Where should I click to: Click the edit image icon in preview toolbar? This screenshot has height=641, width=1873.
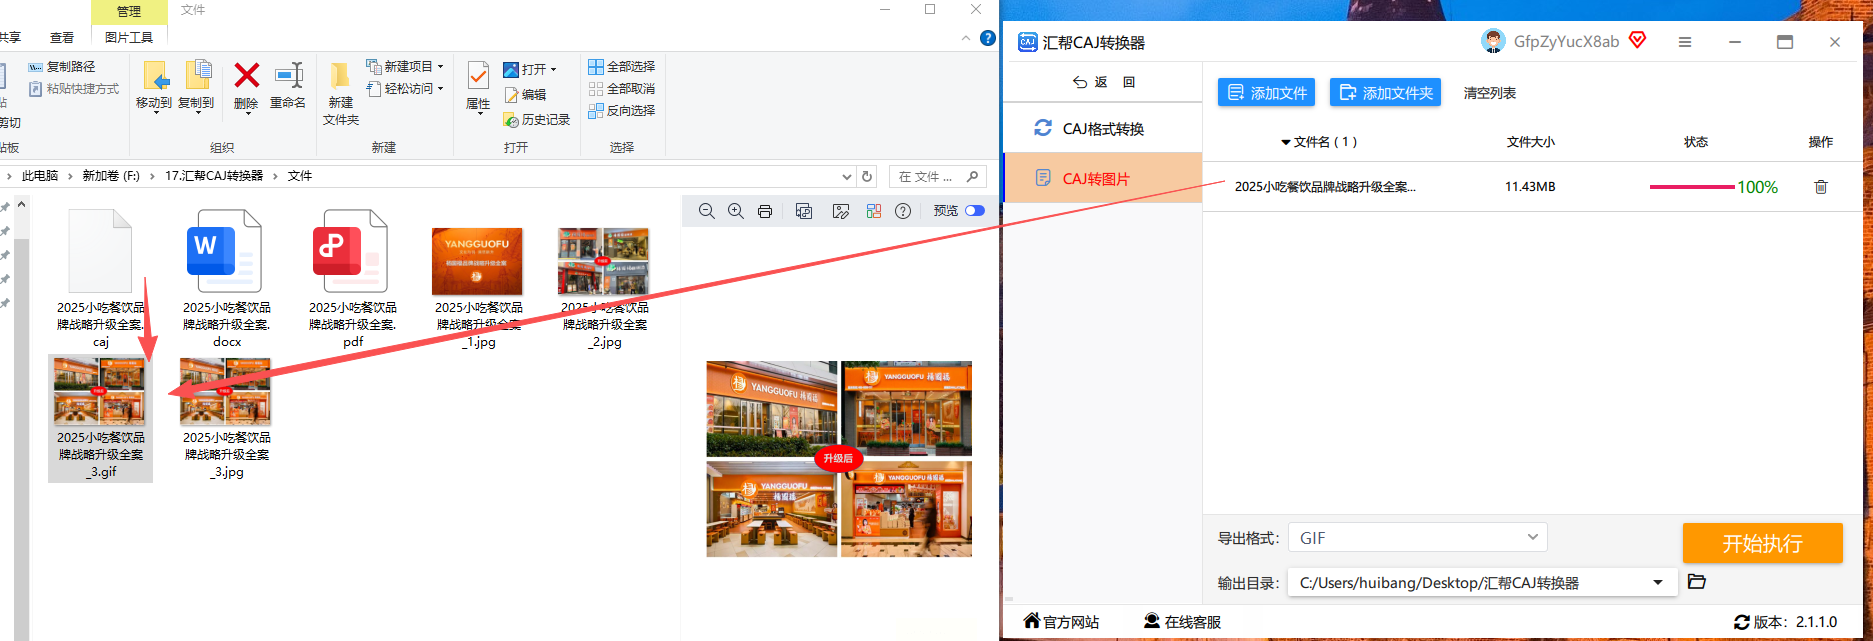(x=841, y=211)
